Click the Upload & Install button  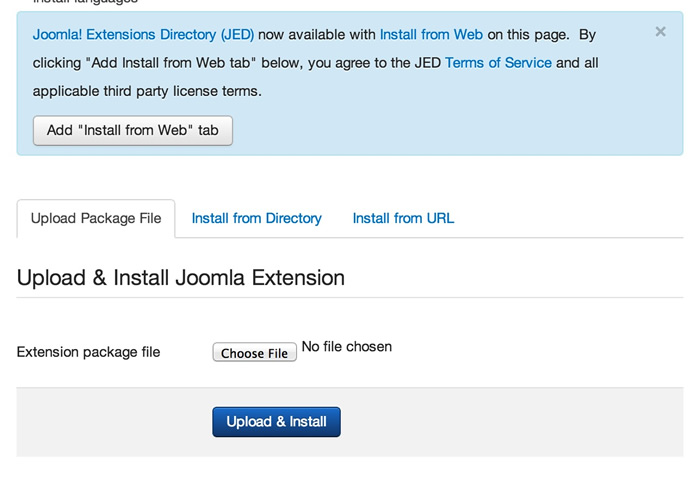point(276,422)
